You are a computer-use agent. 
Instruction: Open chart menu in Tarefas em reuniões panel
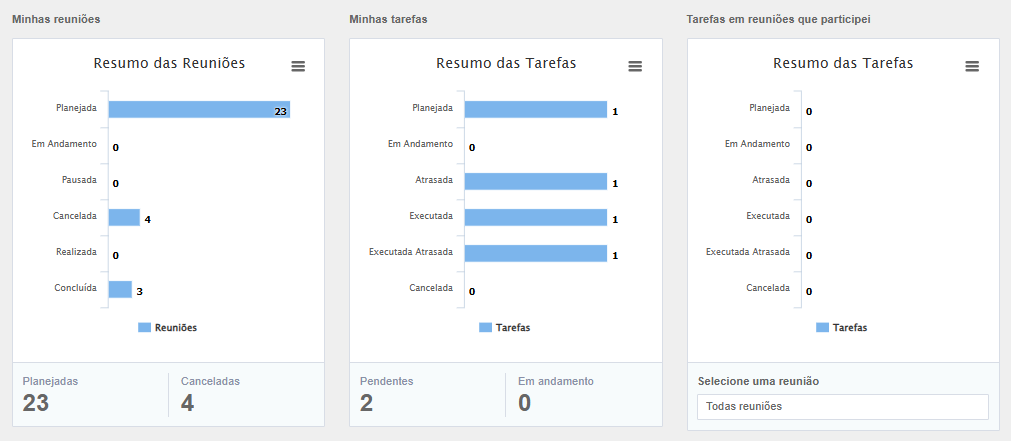[x=972, y=66]
